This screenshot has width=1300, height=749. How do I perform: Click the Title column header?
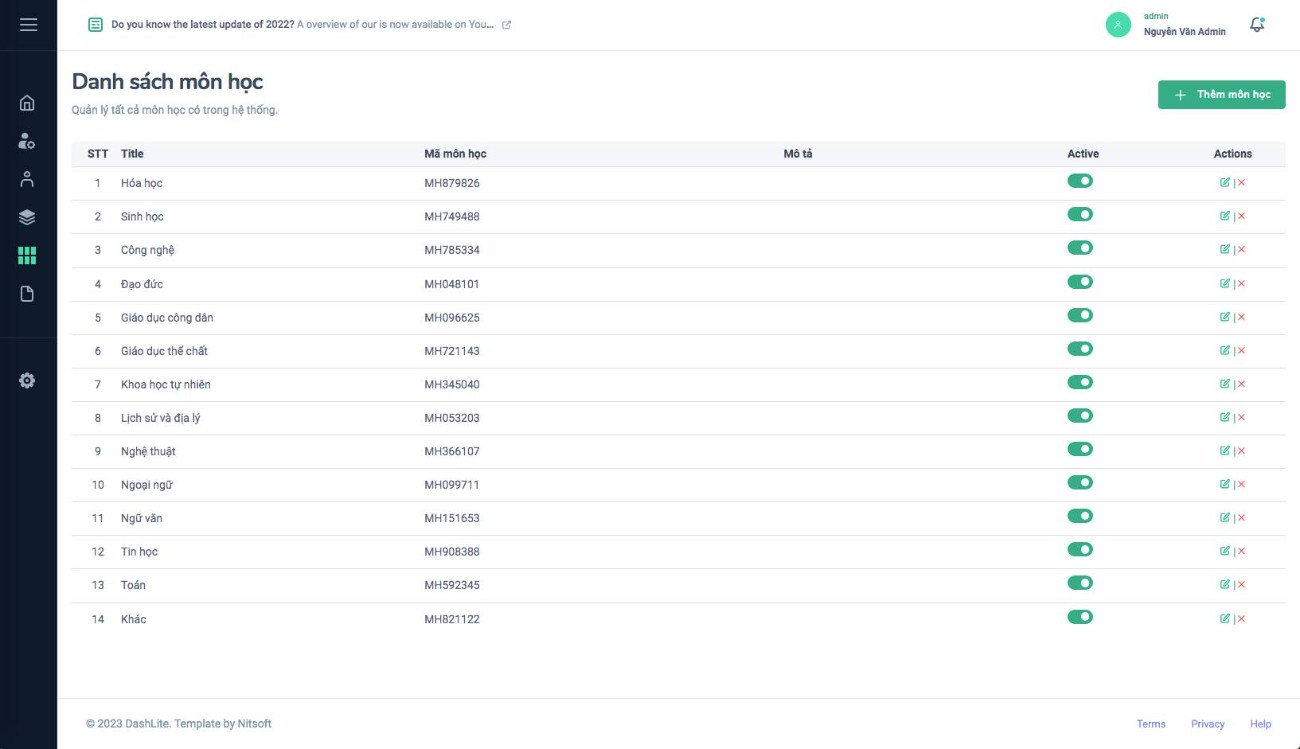[x=132, y=154]
